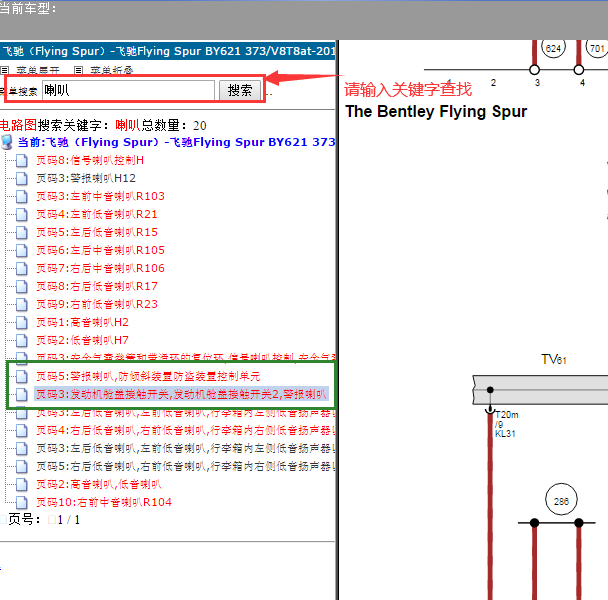
Task: Open black-text result 页码5:右后低音喇叭,右前低音喇叭
Action: [x=186, y=467]
